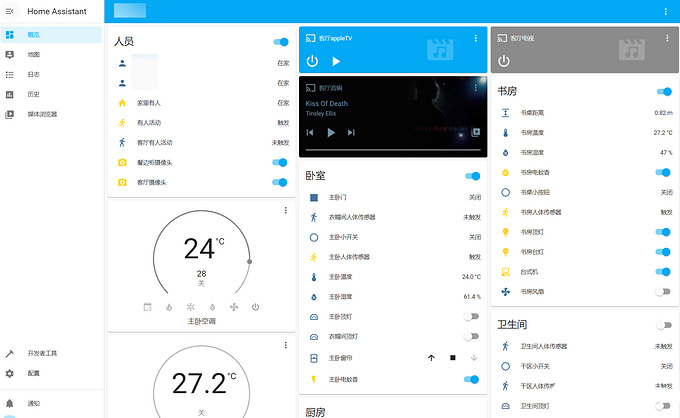Click the 主卧湿度 humidity icon
This screenshot has height=418, width=680.
(314, 297)
